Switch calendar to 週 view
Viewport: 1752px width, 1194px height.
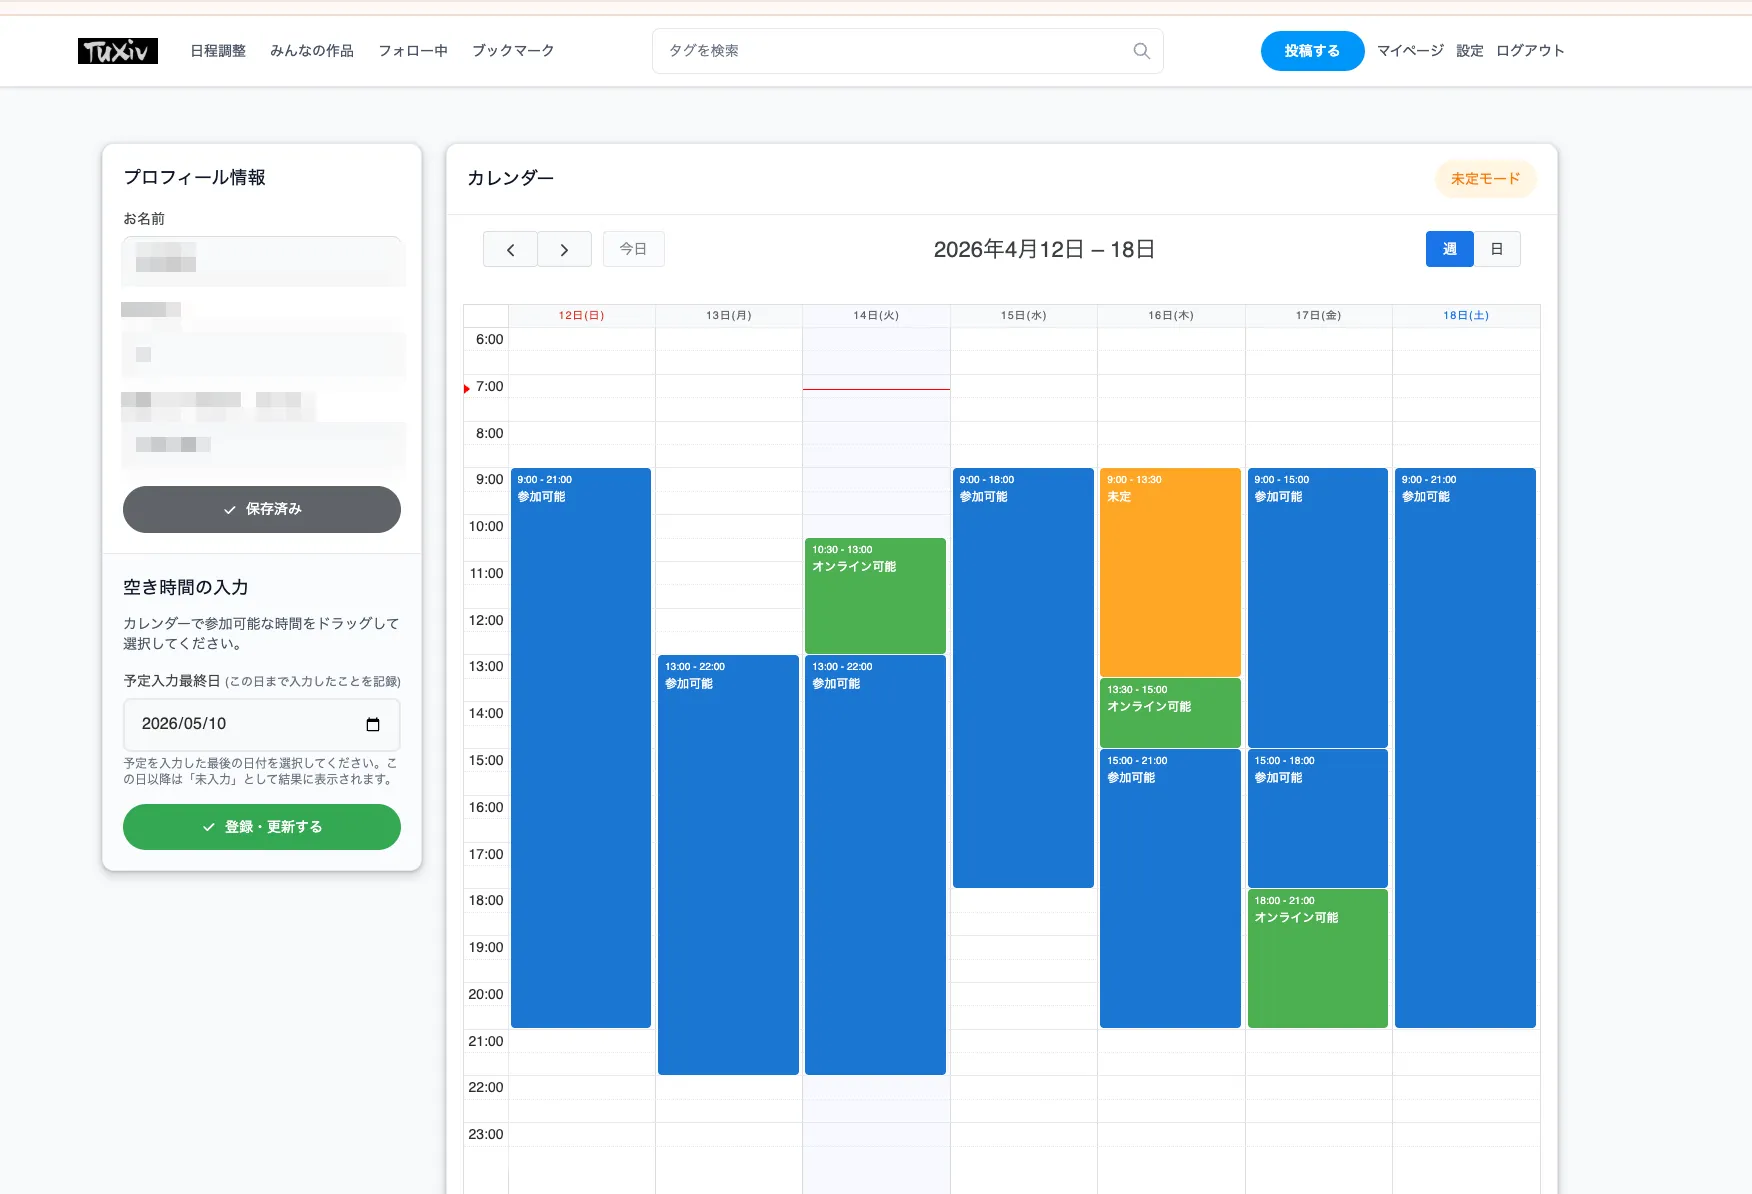click(1449, 250)
